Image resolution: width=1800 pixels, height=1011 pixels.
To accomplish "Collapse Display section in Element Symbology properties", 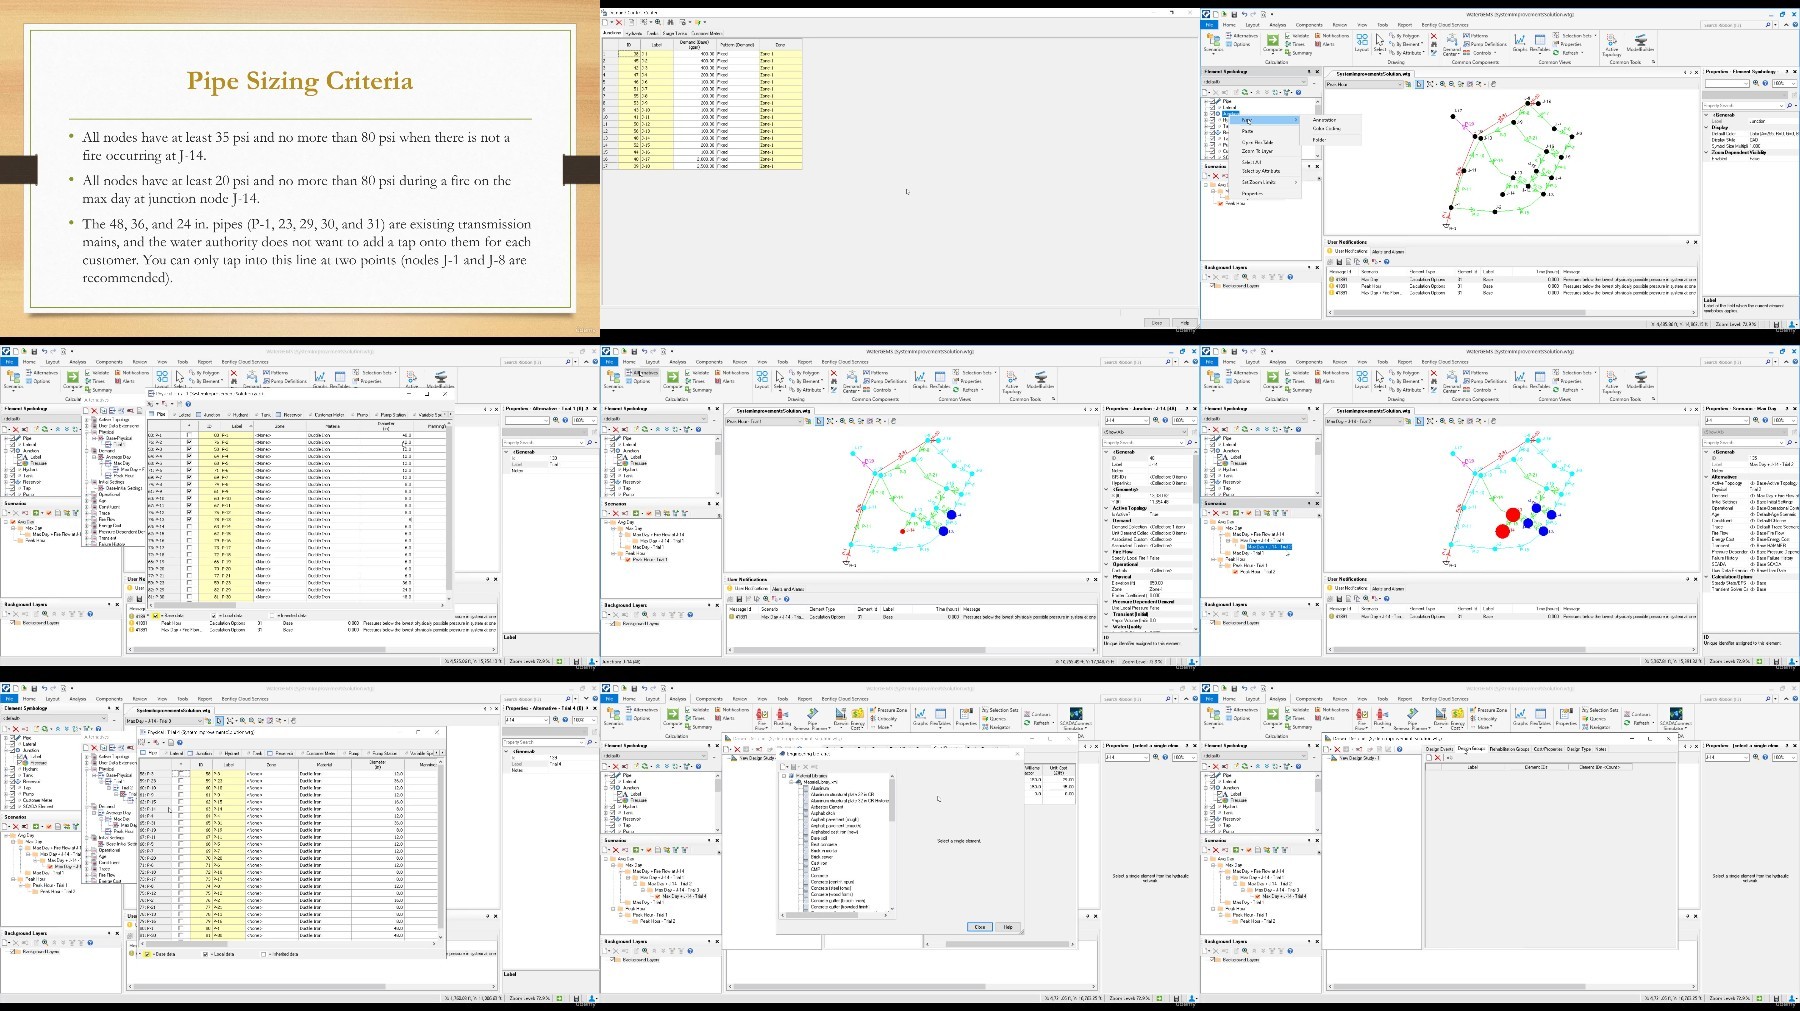I will point(1706,127).
